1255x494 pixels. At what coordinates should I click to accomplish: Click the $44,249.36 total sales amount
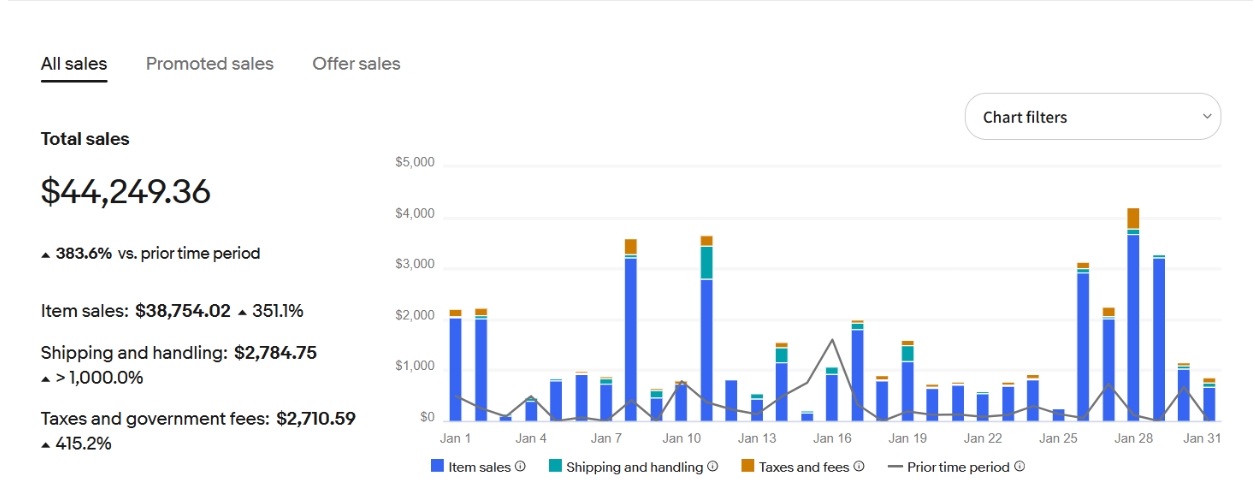(126, 191)
